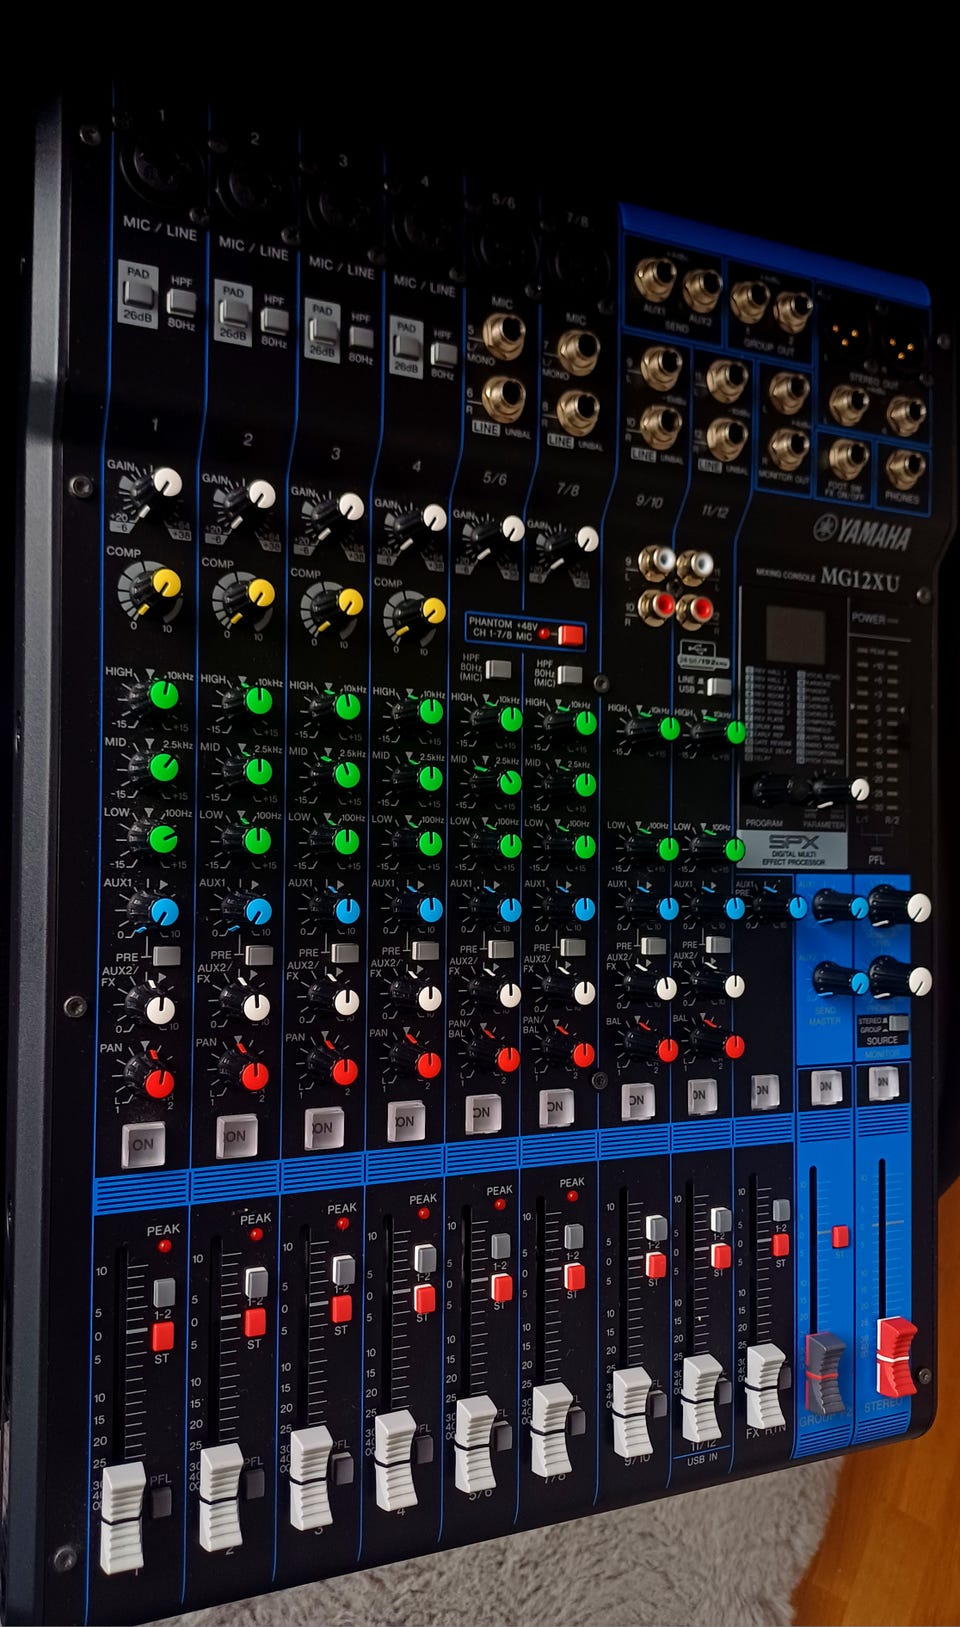The width and height of the screenshot is (960, 1627).
Task: Click the PHONES headphone jack
Action: pos(904,468)
